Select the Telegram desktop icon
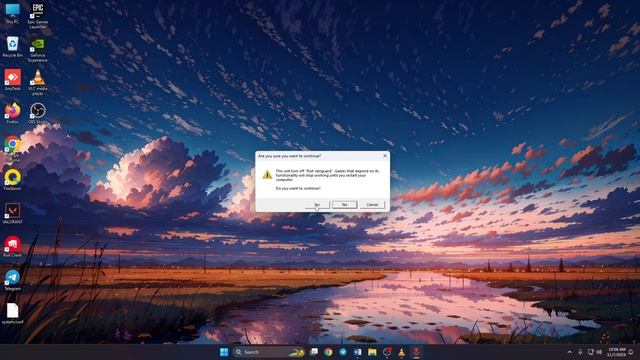The image size is (640, 360). click(x=12, y=280)
